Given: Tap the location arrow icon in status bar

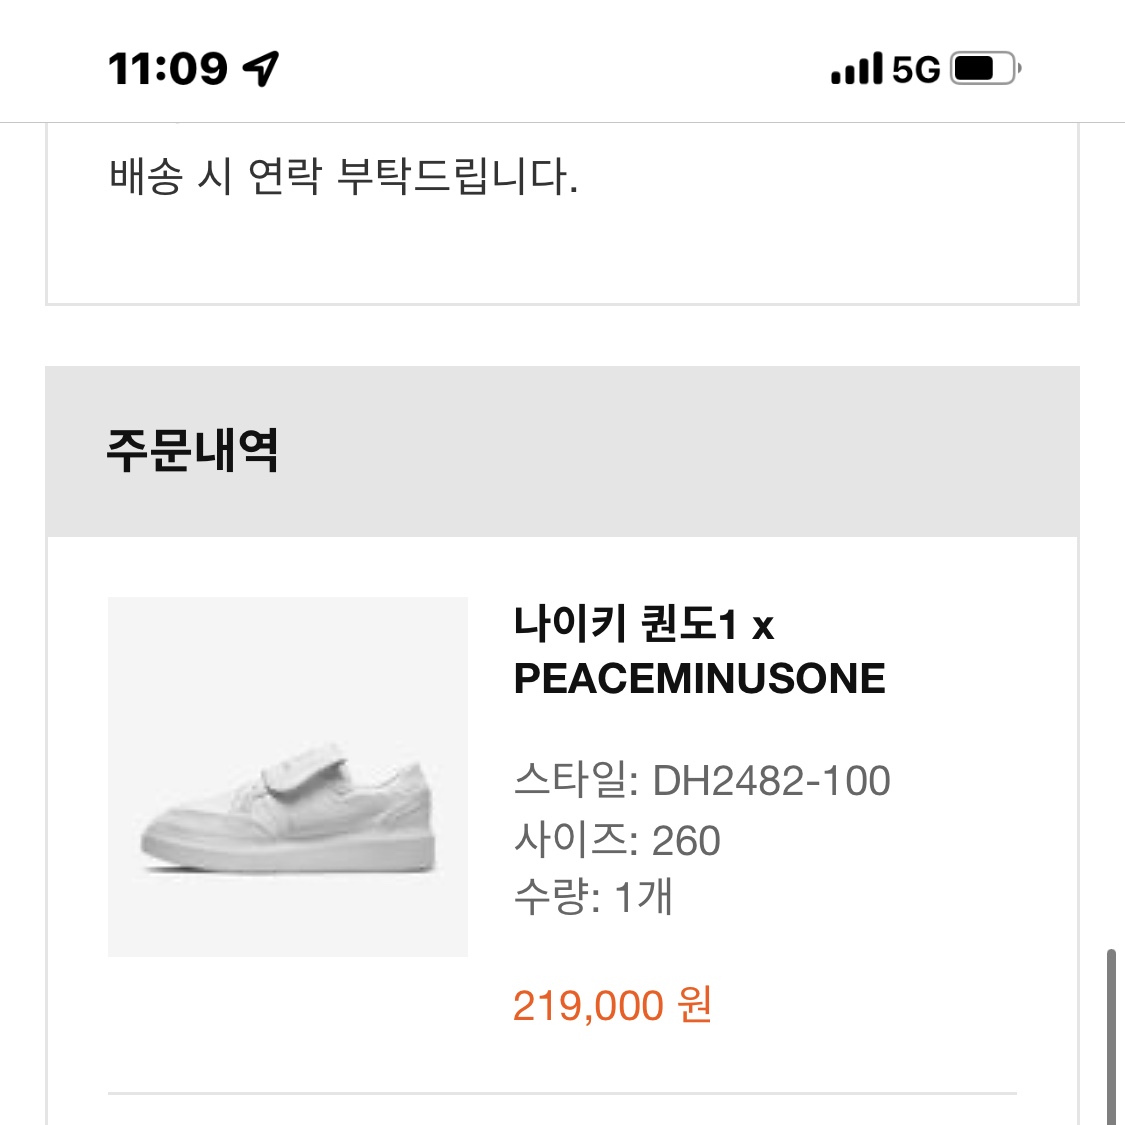Looking at the screenshot, I should click(260, 69).
